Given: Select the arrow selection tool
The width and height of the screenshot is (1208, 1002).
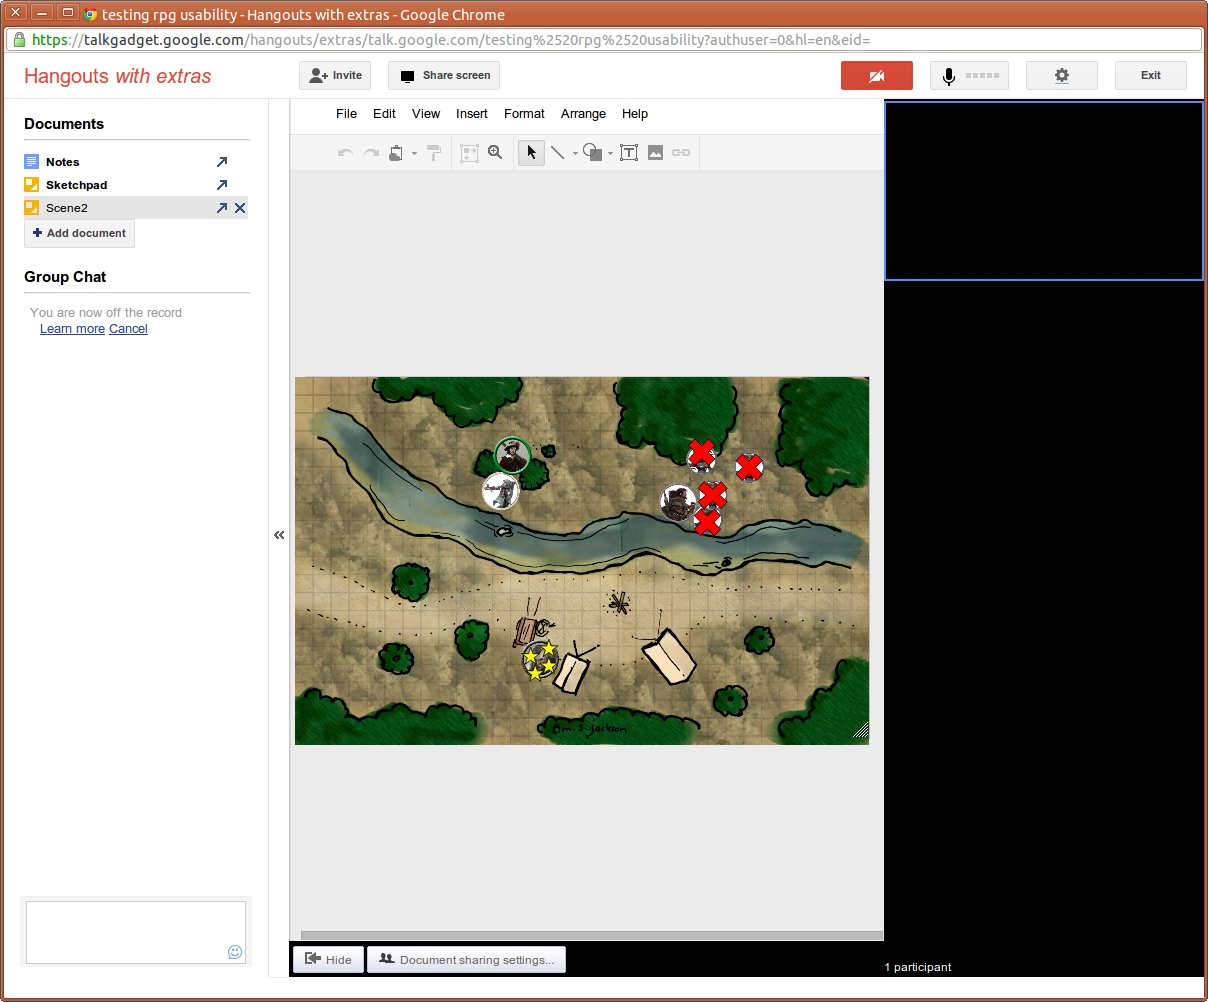Looking at the screenshot, I should [531, 152].
